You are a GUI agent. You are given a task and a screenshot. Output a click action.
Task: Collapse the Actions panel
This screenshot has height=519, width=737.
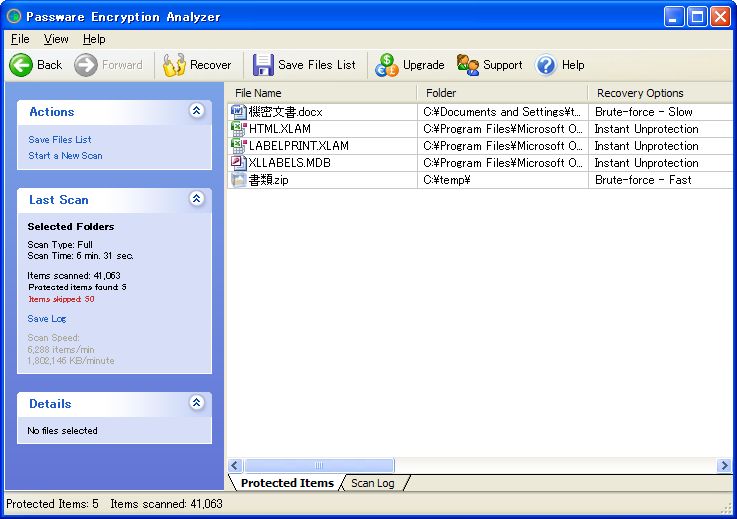[196, 110]
